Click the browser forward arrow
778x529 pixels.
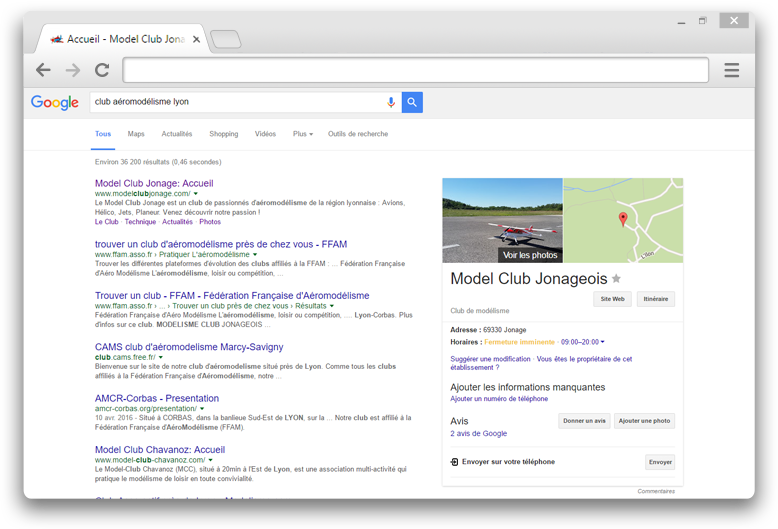pos(72,70)
